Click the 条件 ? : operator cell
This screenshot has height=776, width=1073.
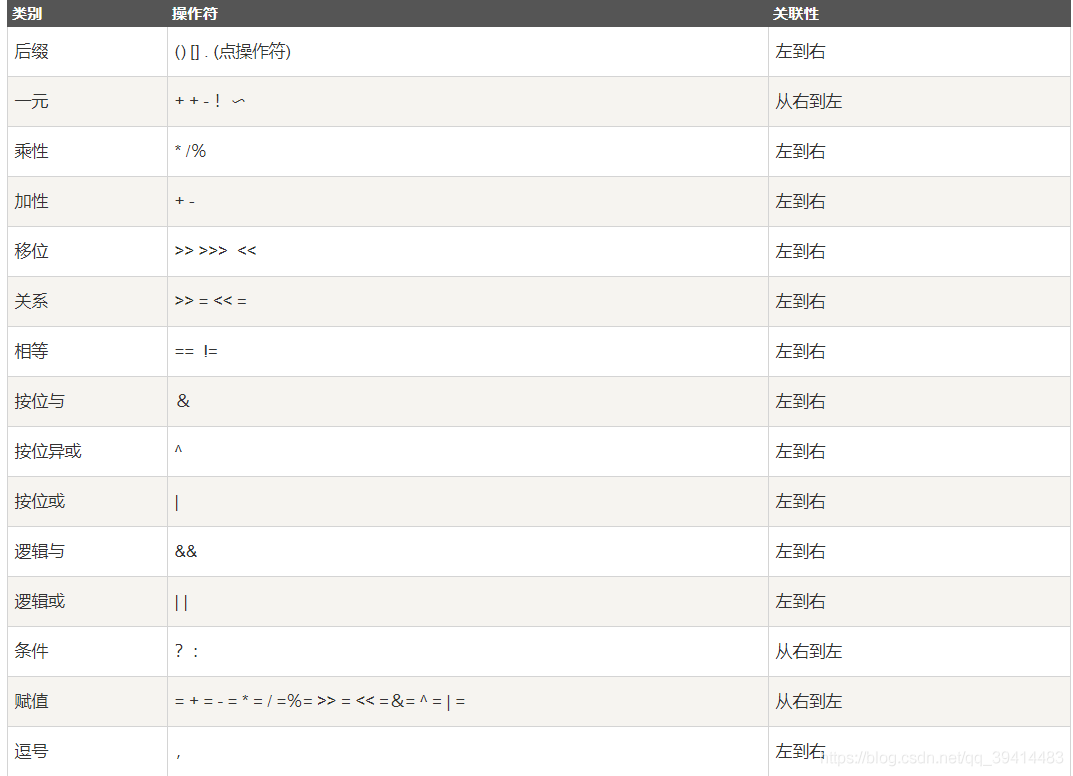(468, 651)
